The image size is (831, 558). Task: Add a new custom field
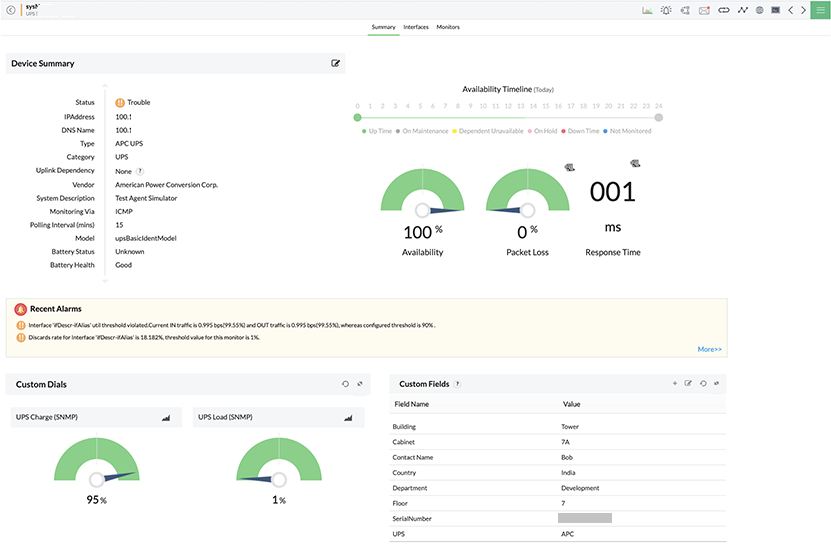pos(674,383)
